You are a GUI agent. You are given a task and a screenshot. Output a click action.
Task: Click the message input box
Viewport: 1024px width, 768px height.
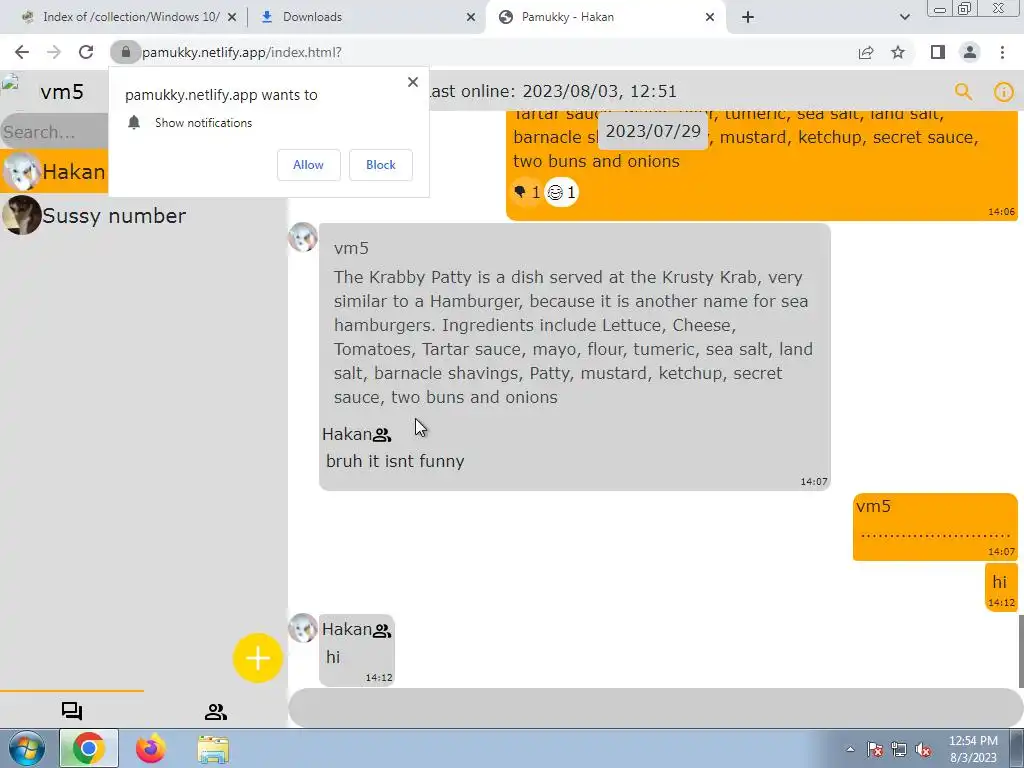pos(656,707)
